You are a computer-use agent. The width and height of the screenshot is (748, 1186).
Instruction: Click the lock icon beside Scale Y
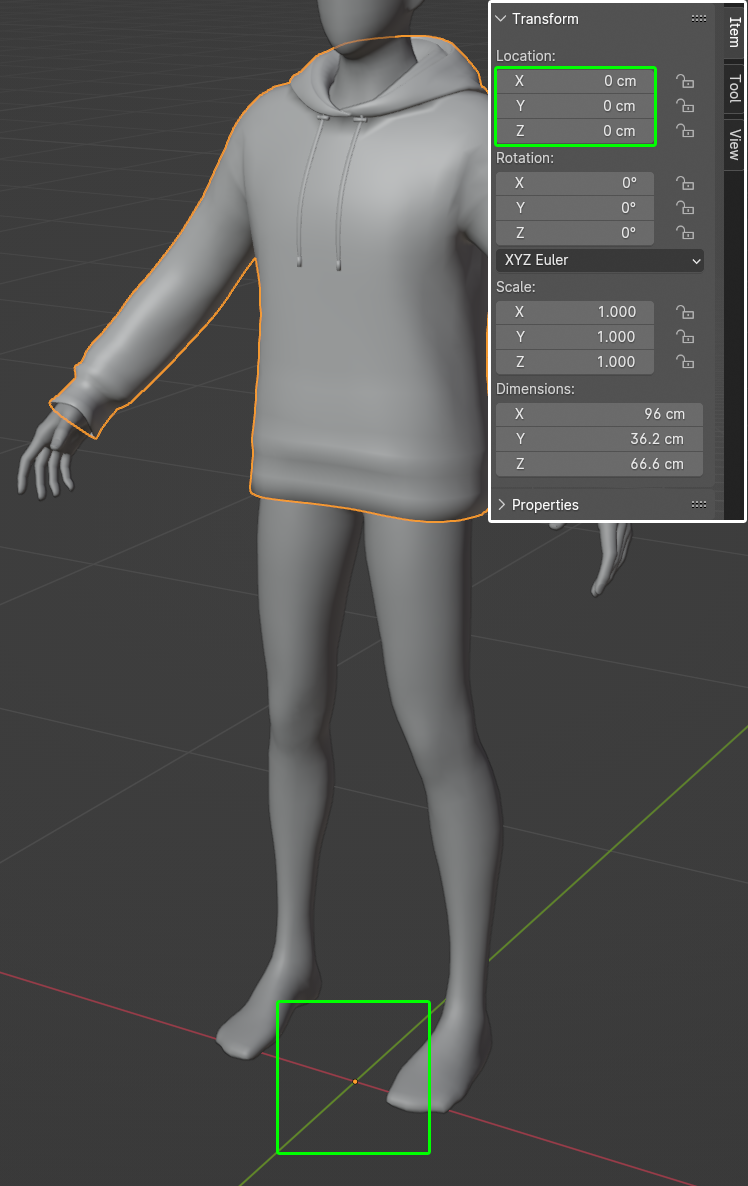[x=685, y=337]
